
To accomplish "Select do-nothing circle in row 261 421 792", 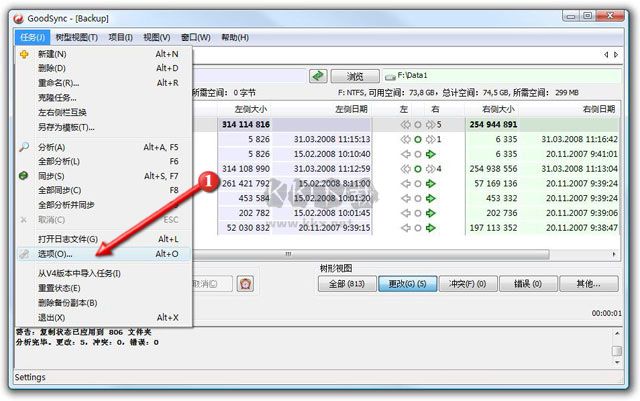I will pos(418,183).
